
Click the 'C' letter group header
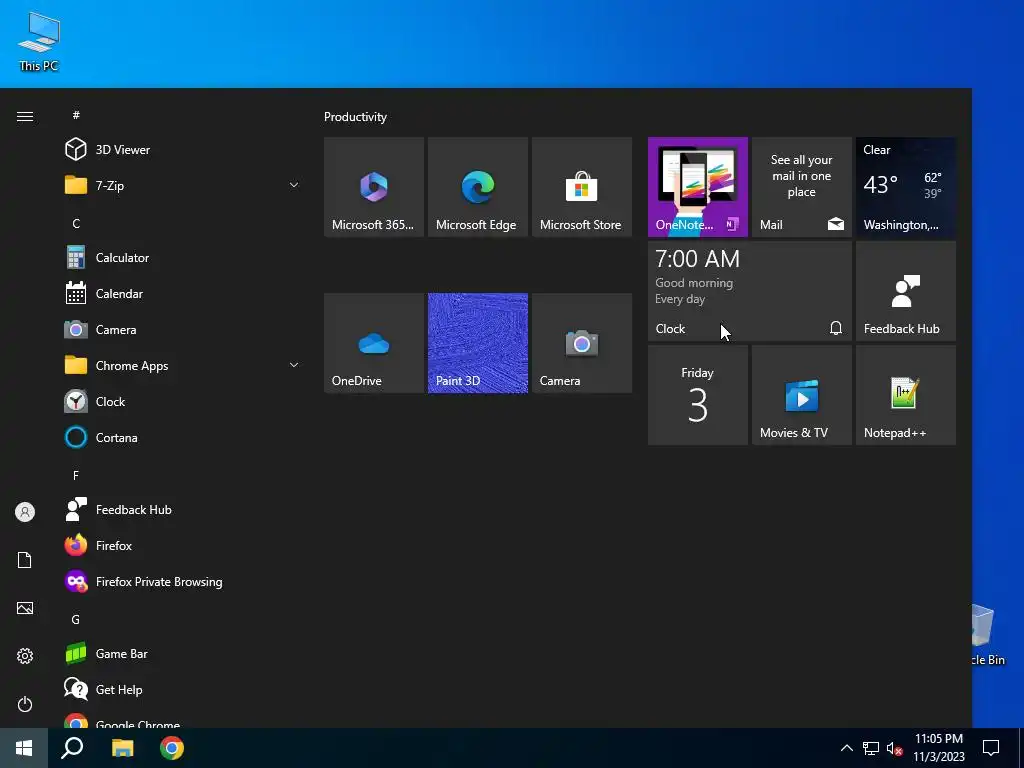click(76, 223)
